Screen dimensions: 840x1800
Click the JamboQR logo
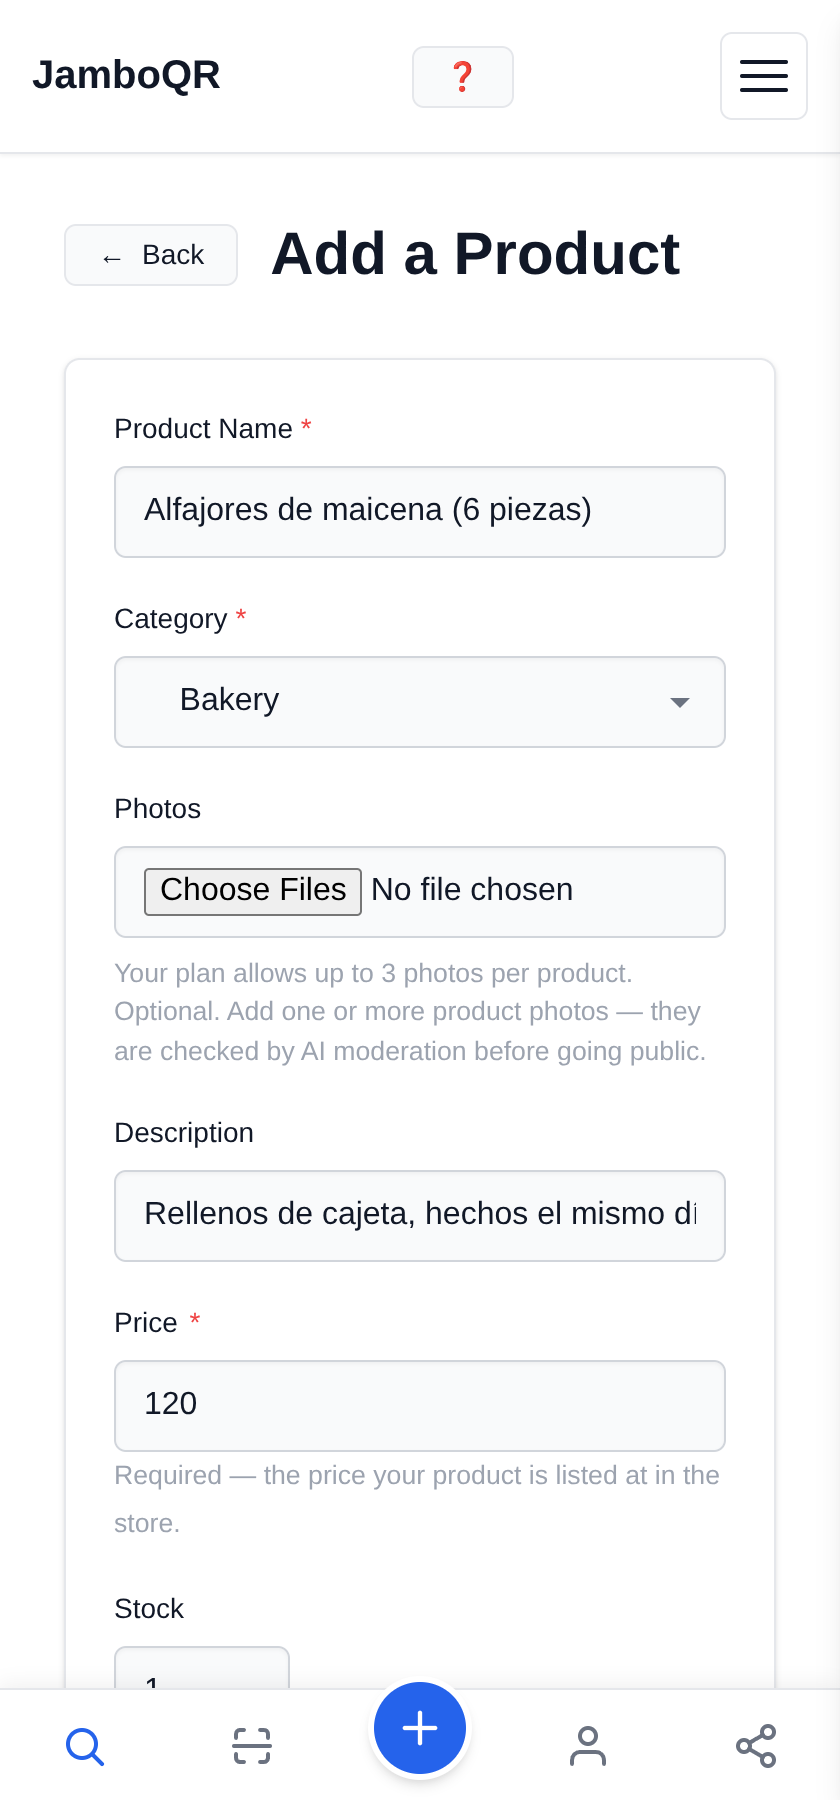click(x=126, y=75)
